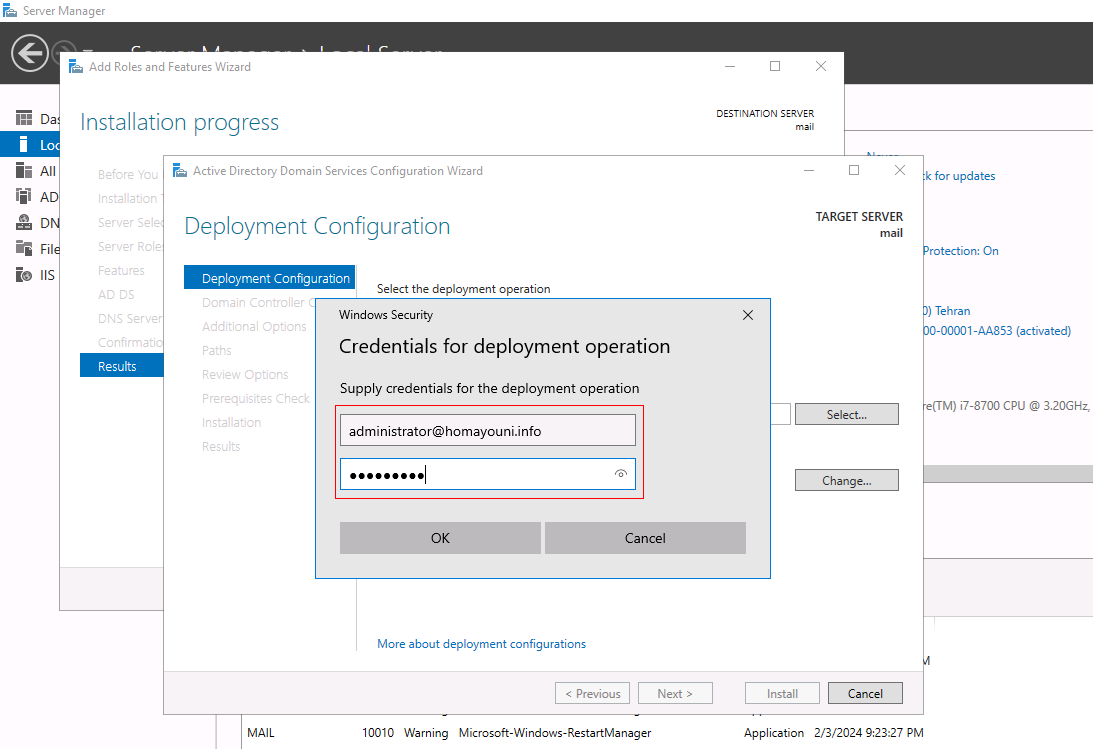
Task: Click Previous button in AD DS wizard
Action: click(593, 693)
